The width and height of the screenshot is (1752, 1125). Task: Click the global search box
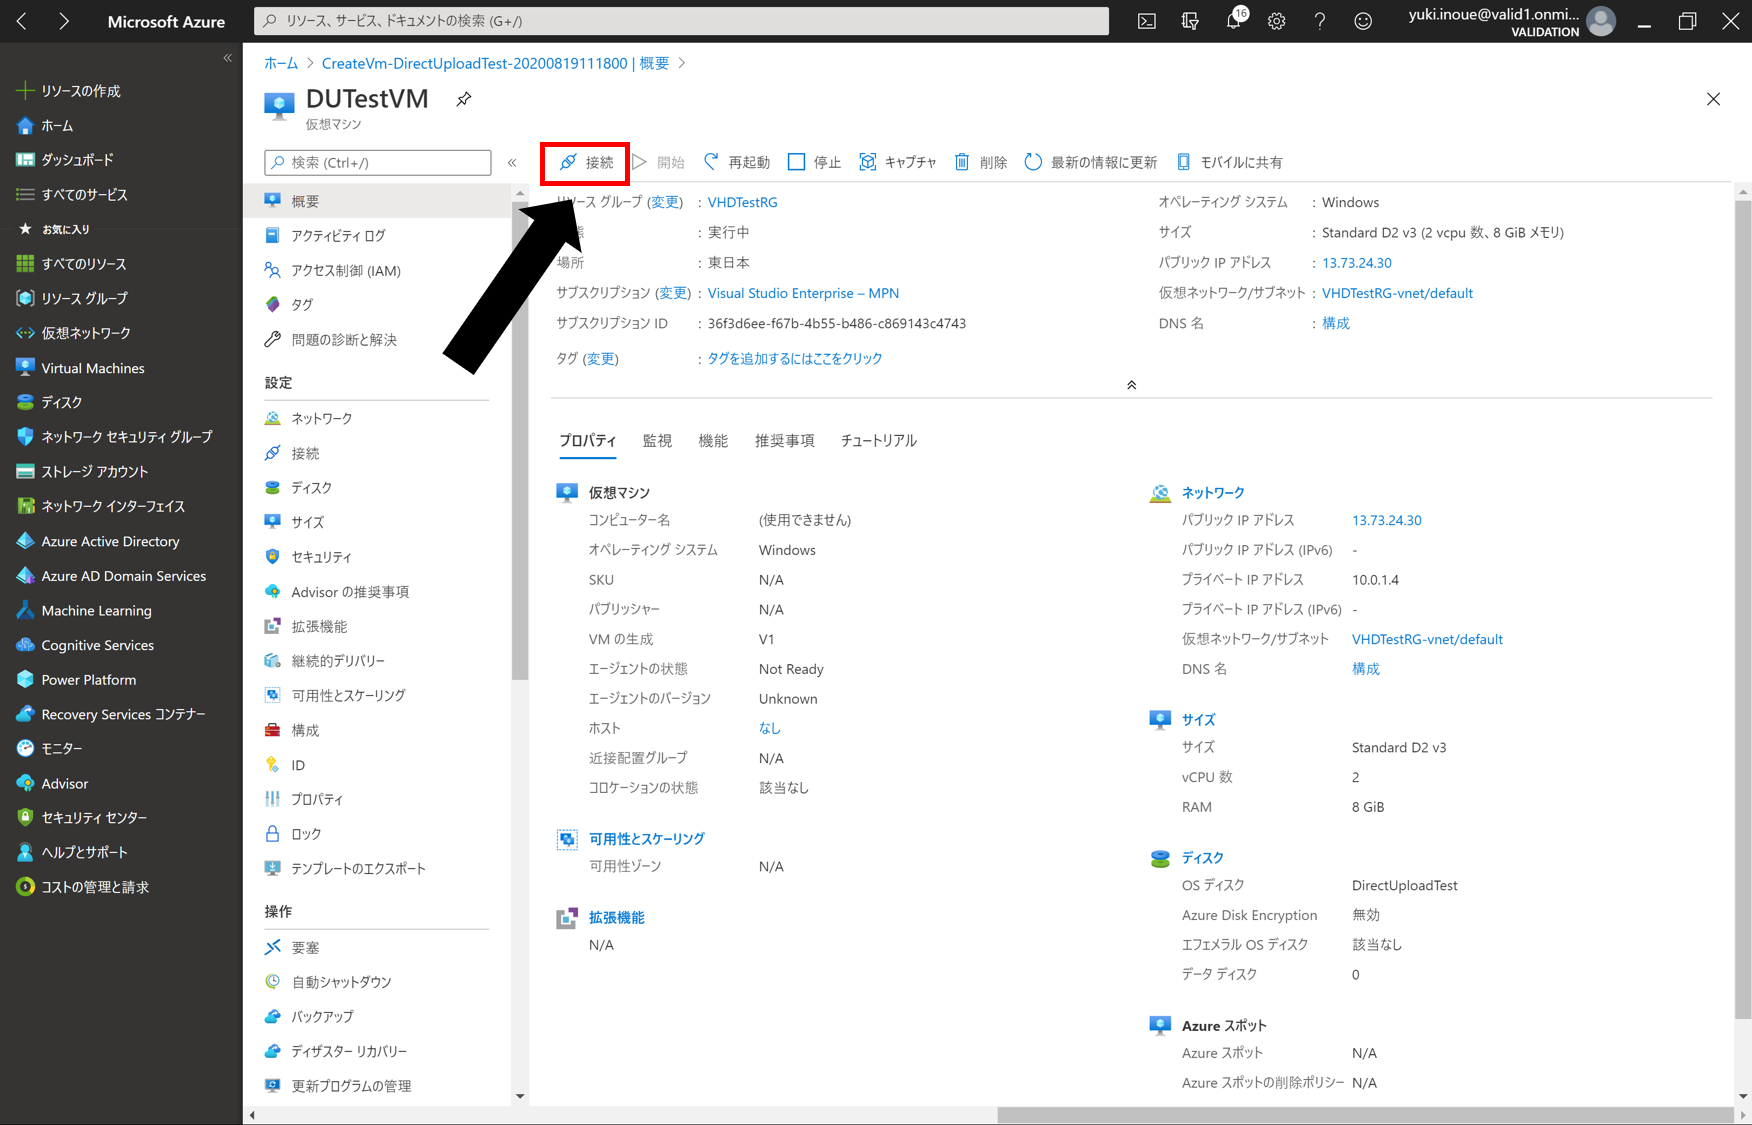(682, 21)
